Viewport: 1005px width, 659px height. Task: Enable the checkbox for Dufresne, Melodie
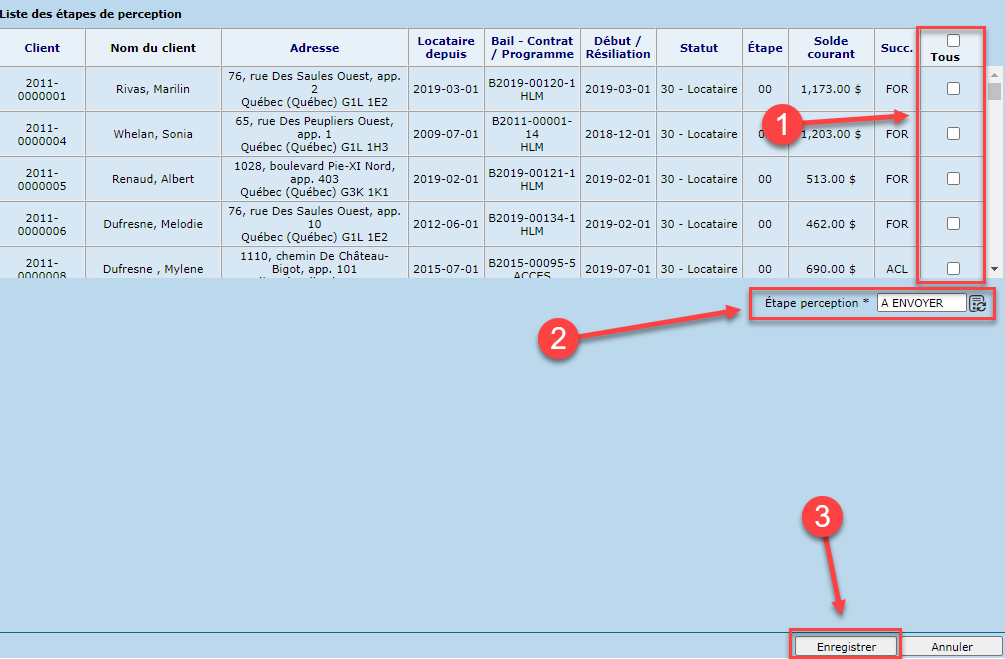(x=953, y=224)
